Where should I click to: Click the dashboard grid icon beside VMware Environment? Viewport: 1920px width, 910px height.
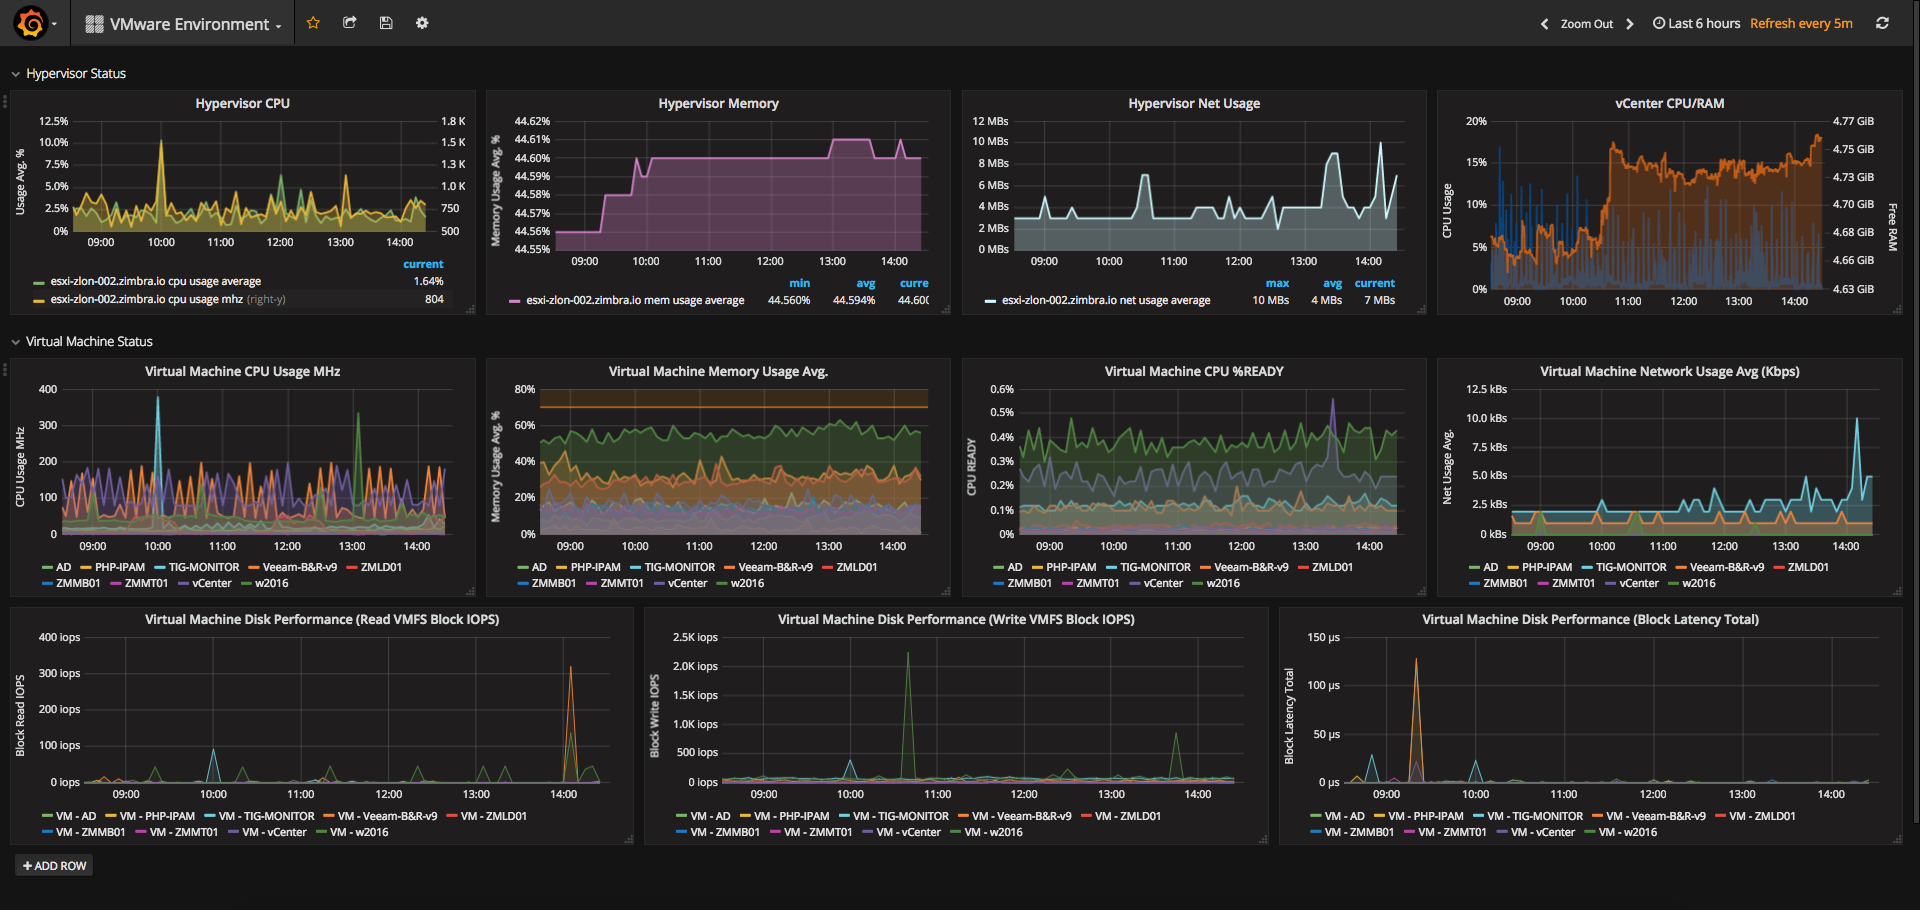(x=95, y=24)
